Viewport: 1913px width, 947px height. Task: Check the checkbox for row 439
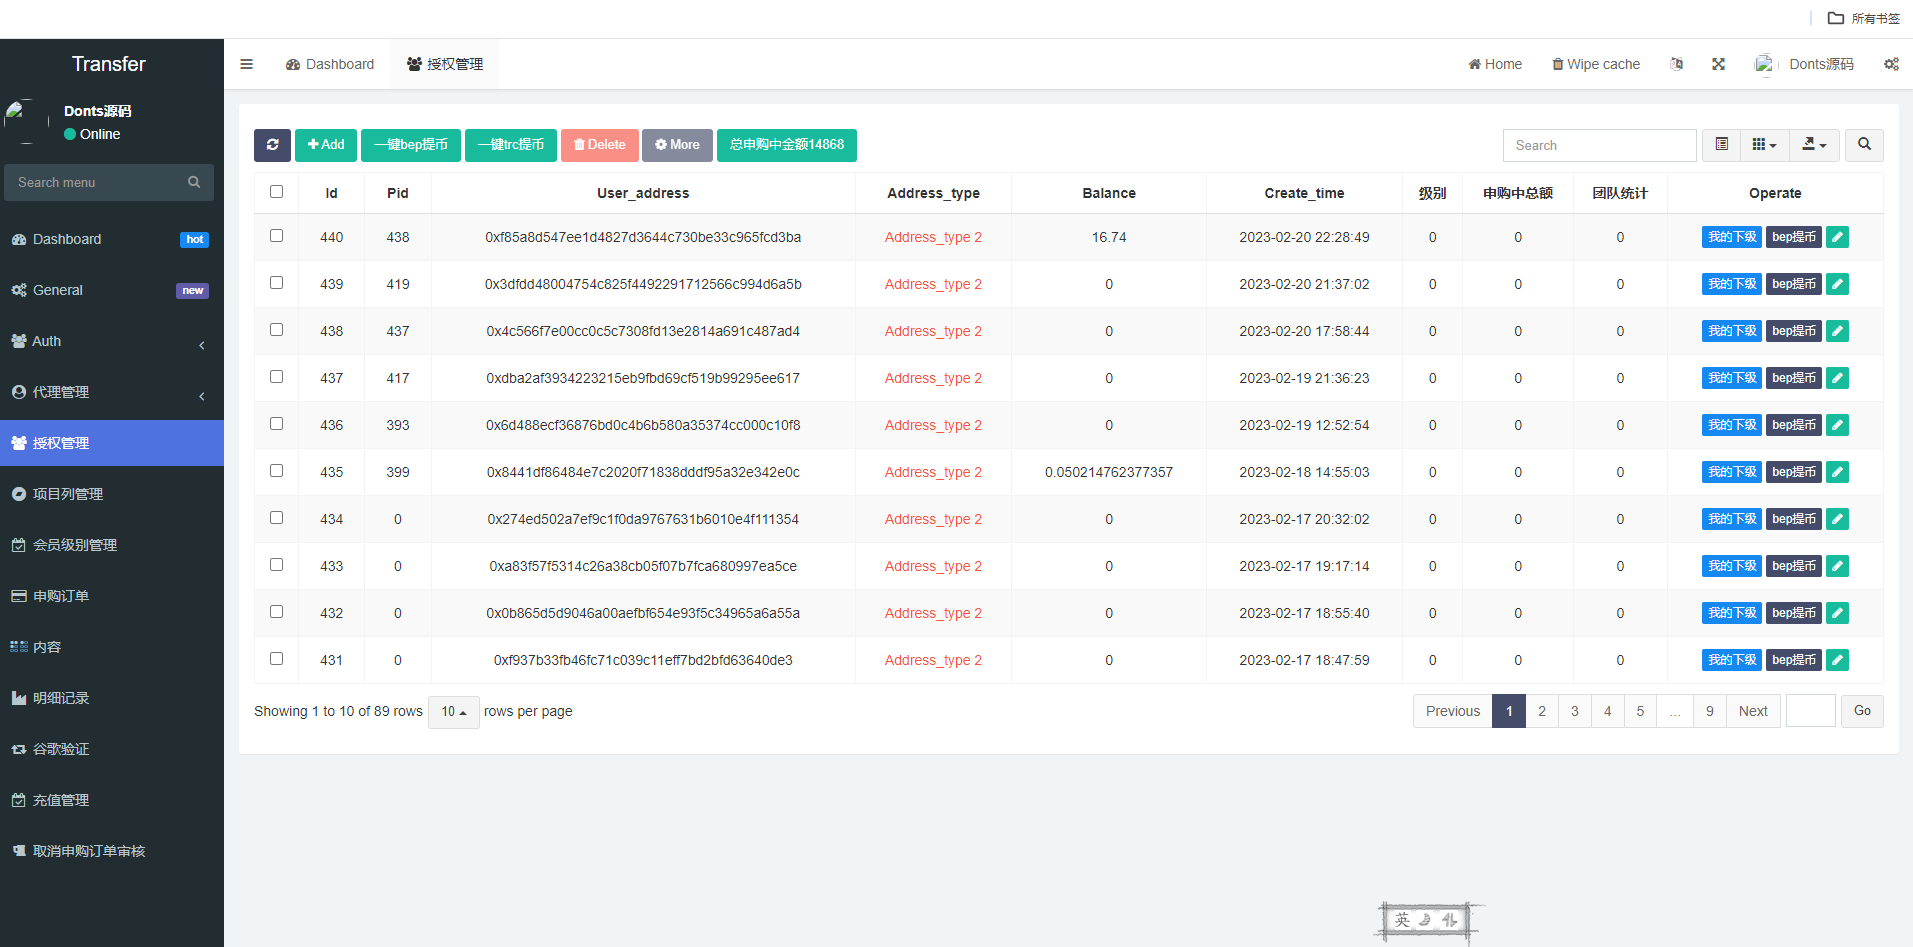[x=276, y=283]
